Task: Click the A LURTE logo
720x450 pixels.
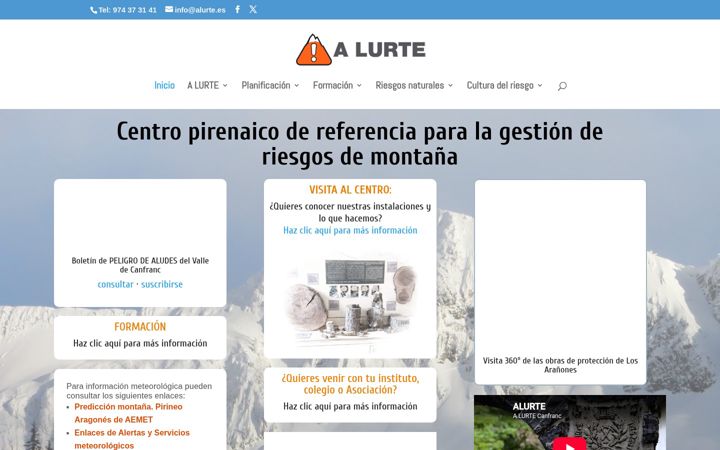Action: tap(360, 50)
